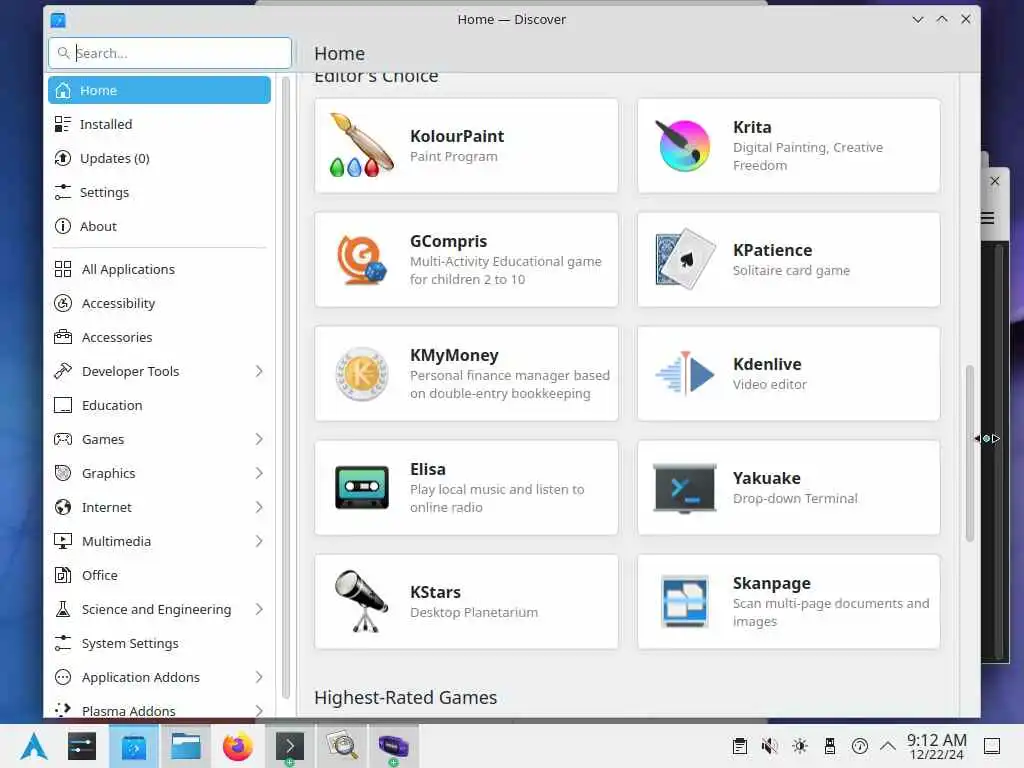The width and height of the screenshot is (1024, 768).
Task: Open Discover Settings page
Action: coord(159,192)
